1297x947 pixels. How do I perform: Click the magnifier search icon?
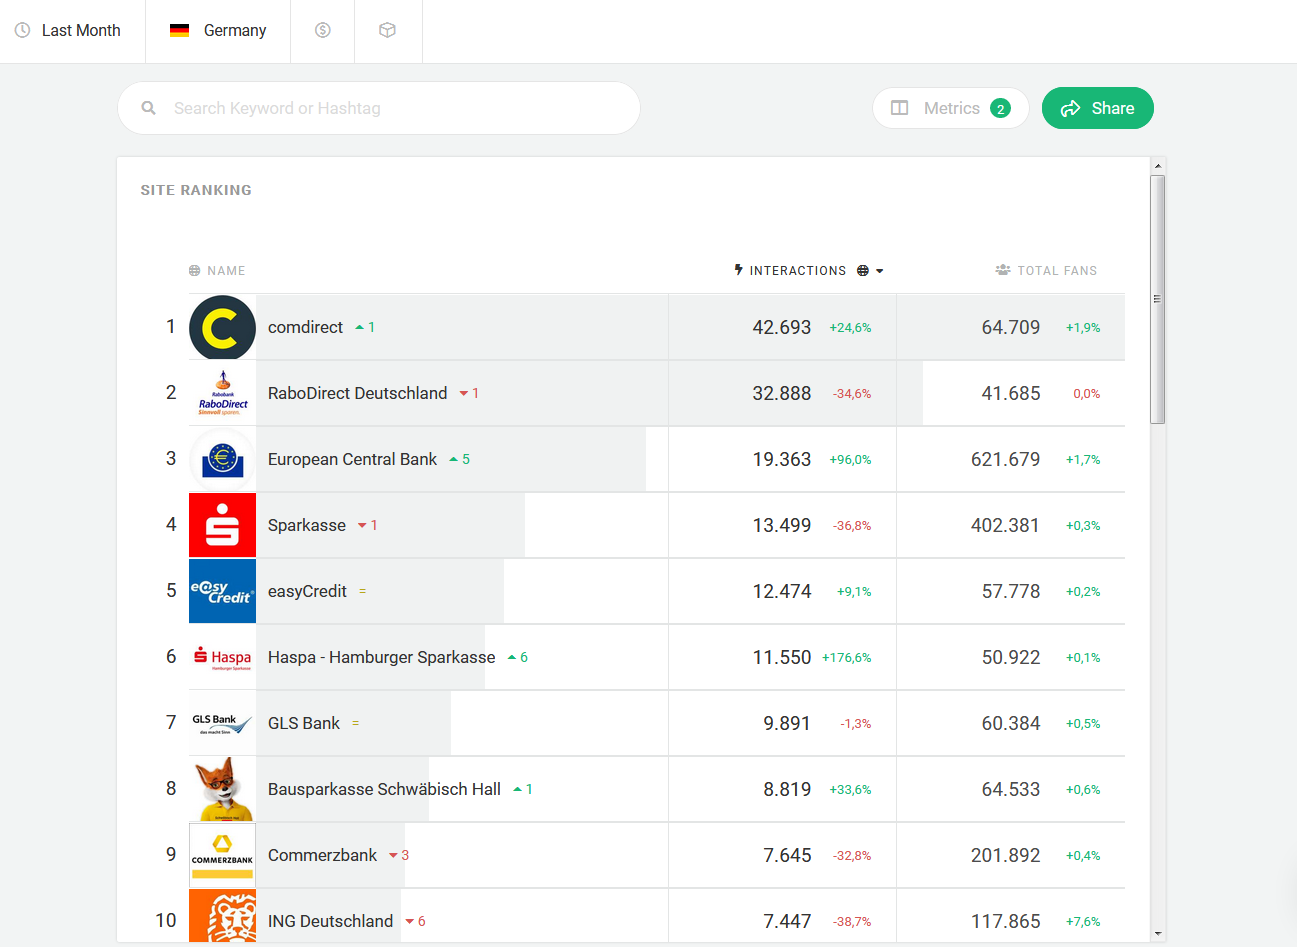[x=148, y=108]
